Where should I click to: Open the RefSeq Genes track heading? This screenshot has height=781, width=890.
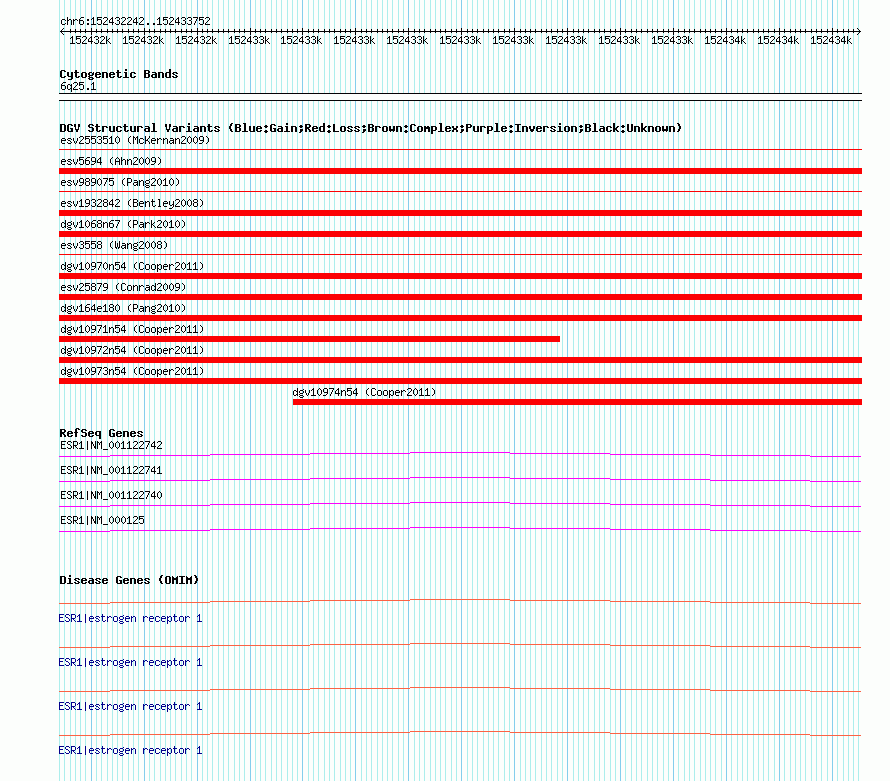(101, 433)
